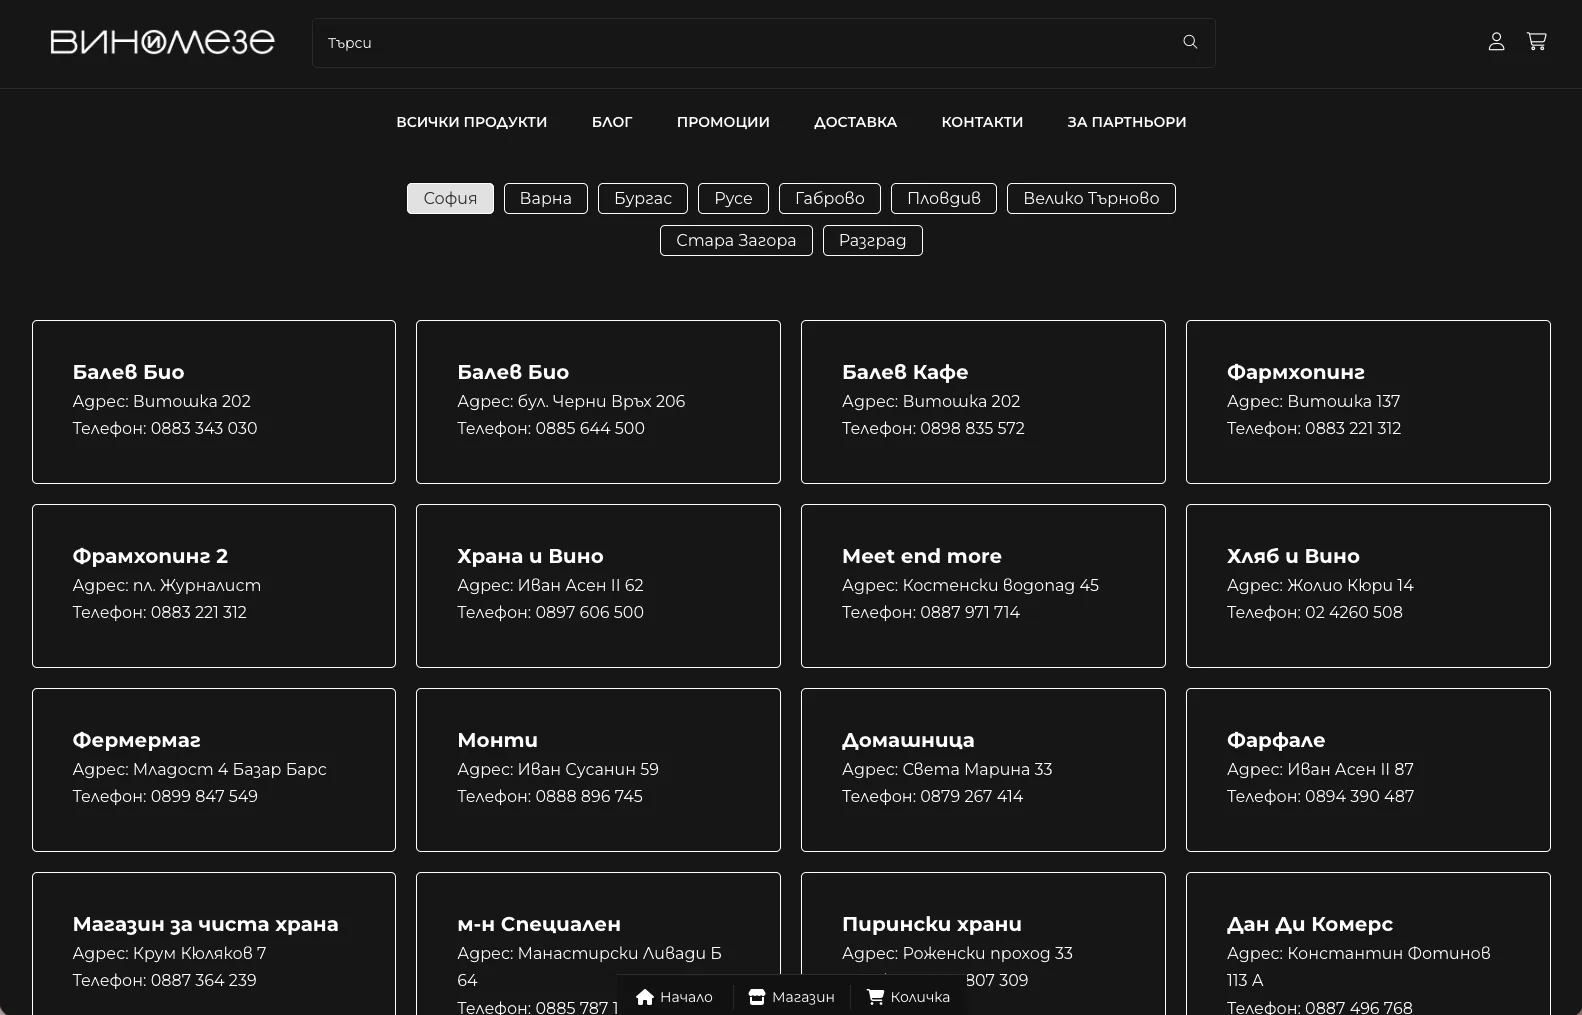Click the Meet end more store title
Image resolution: width=1582 pixels, height=1015 pixels.
point(922,556)
